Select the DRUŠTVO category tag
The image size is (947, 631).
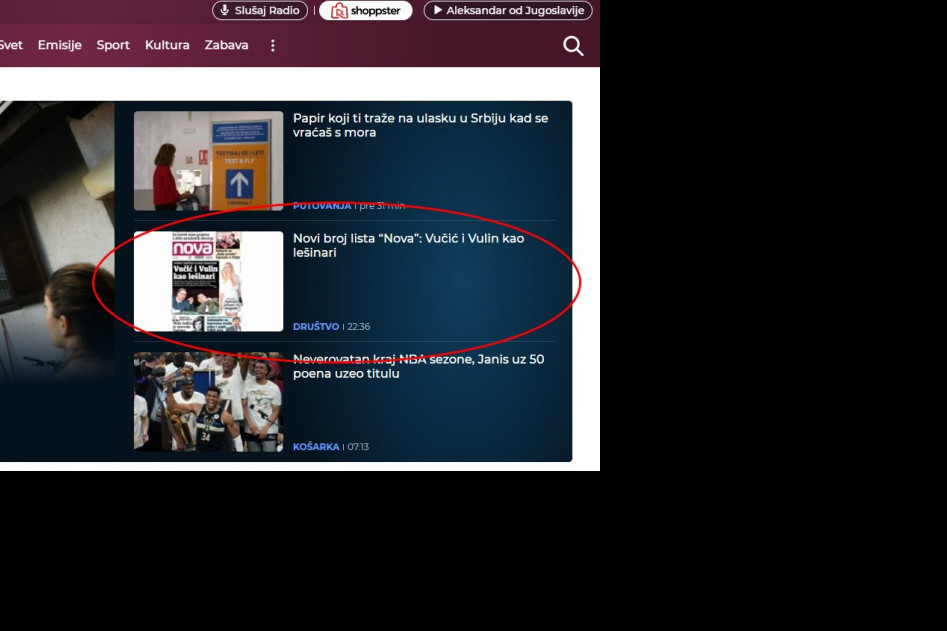(315, 327)
